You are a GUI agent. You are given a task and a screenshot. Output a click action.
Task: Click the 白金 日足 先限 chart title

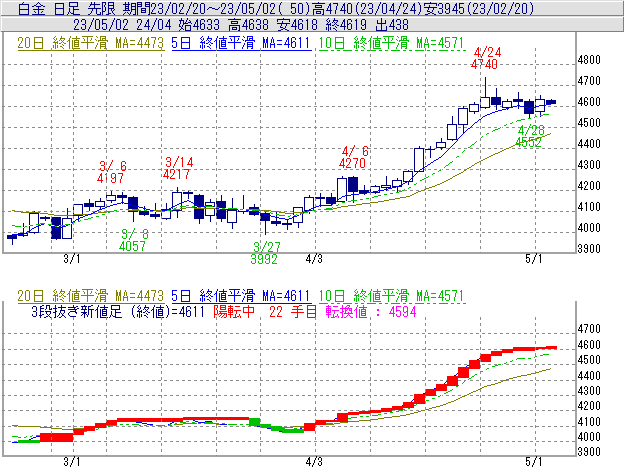click(66, 9)
